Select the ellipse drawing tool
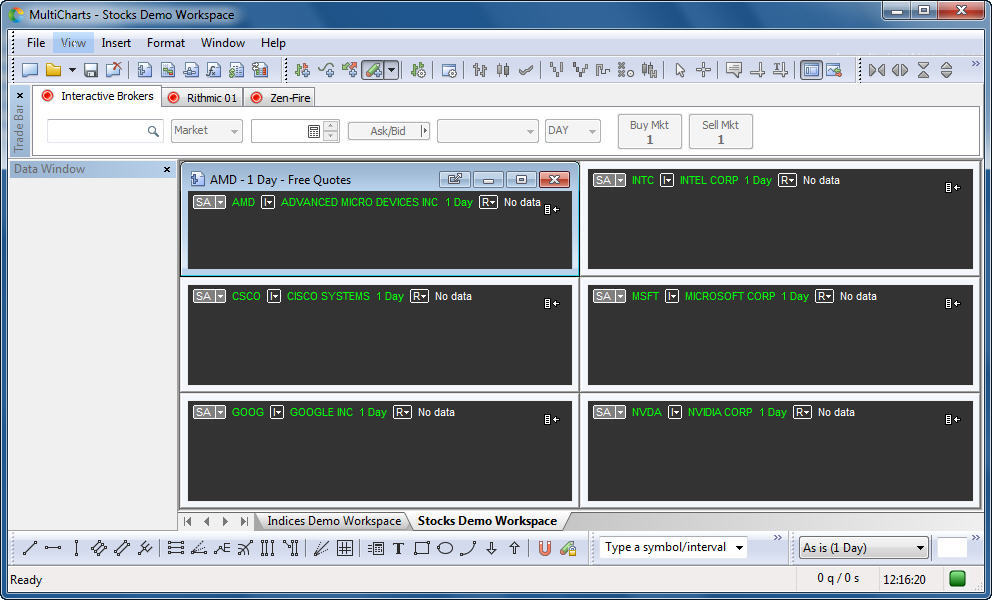Image resolution: width=992 pixels, height=600 pixels. coord(445,548)
